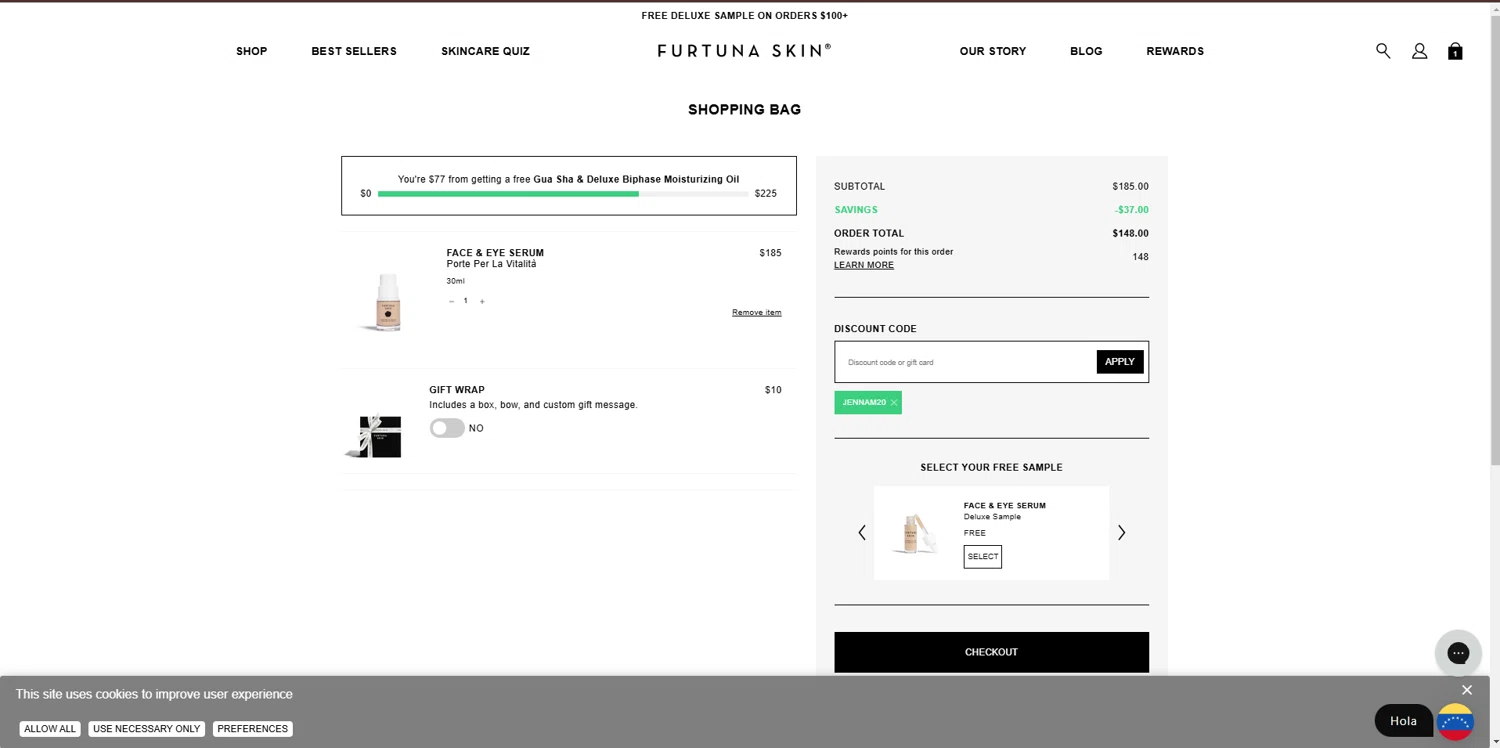Show next free sample with right arrow
Screen dimensions: 1500x748
(1121, 533)
